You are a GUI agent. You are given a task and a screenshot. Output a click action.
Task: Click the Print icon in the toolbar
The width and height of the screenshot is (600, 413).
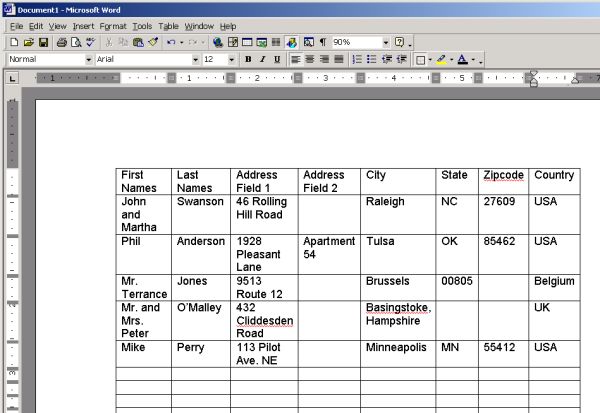point(61,43)
